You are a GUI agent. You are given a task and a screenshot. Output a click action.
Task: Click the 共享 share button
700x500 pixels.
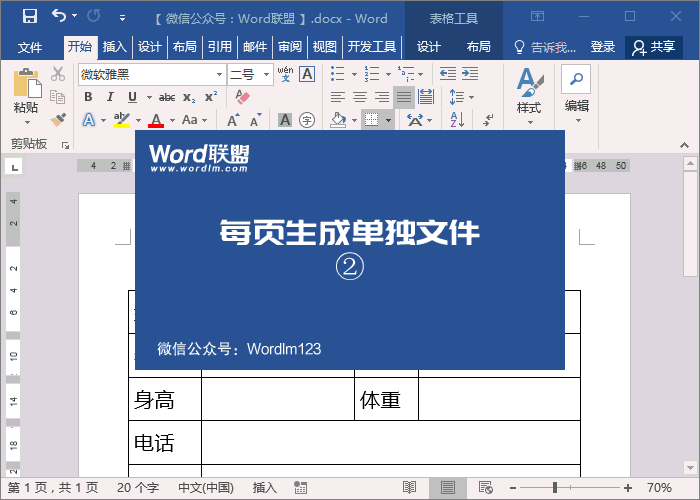coord(654,47)
